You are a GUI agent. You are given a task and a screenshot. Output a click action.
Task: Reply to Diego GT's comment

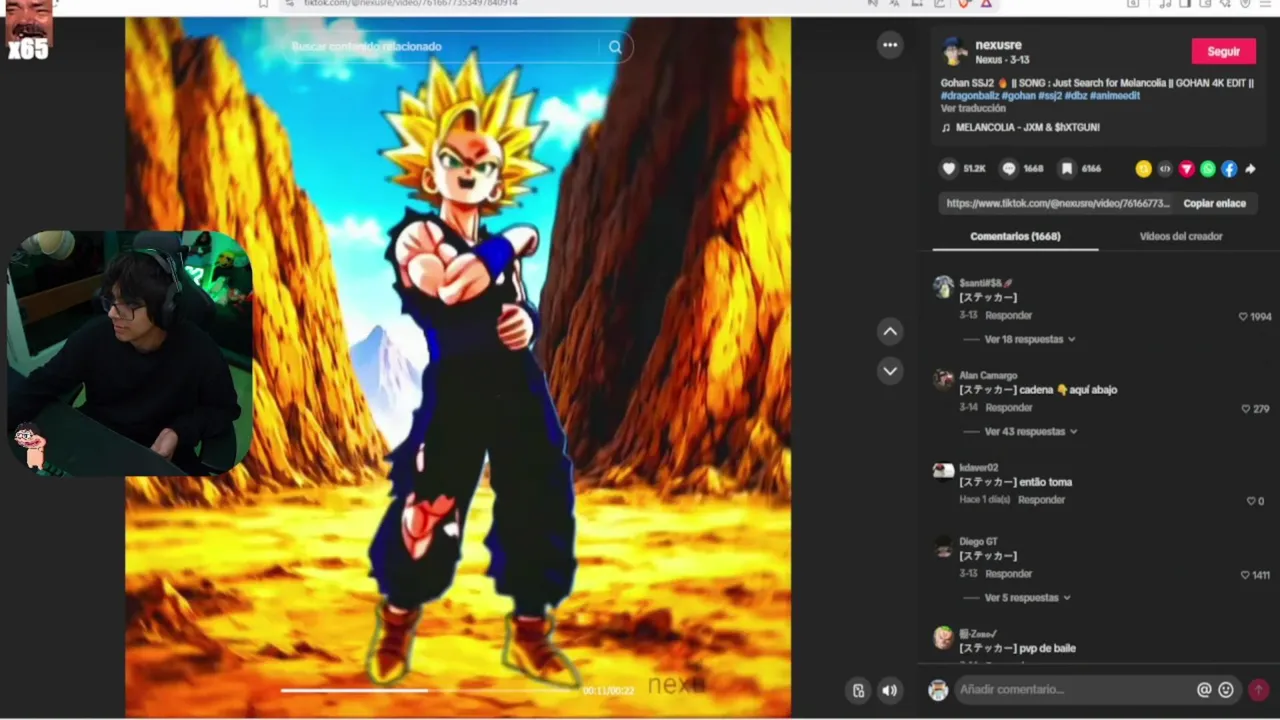coord(1008,573)
